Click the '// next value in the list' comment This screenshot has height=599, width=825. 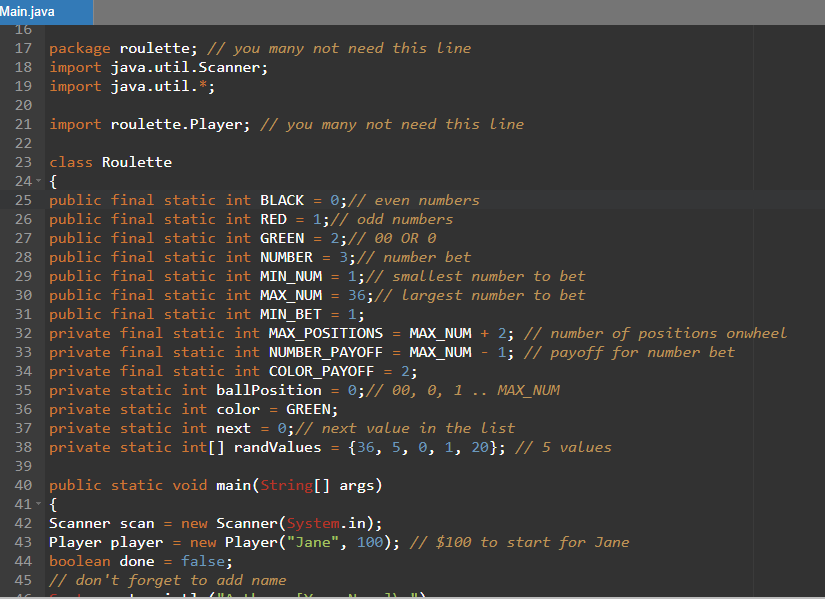coord(405,428)
